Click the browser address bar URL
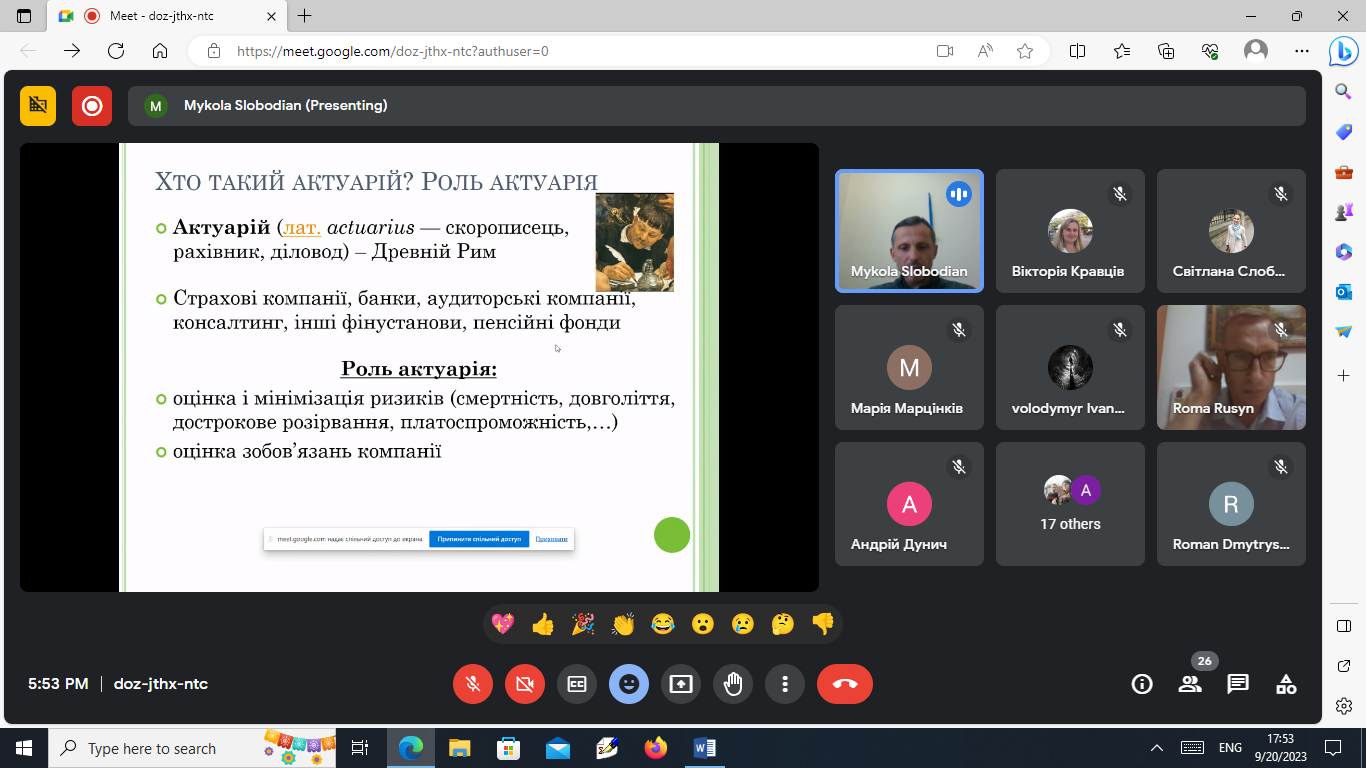The width and height of the screenshot is (1366, 768). coord(392,51)
